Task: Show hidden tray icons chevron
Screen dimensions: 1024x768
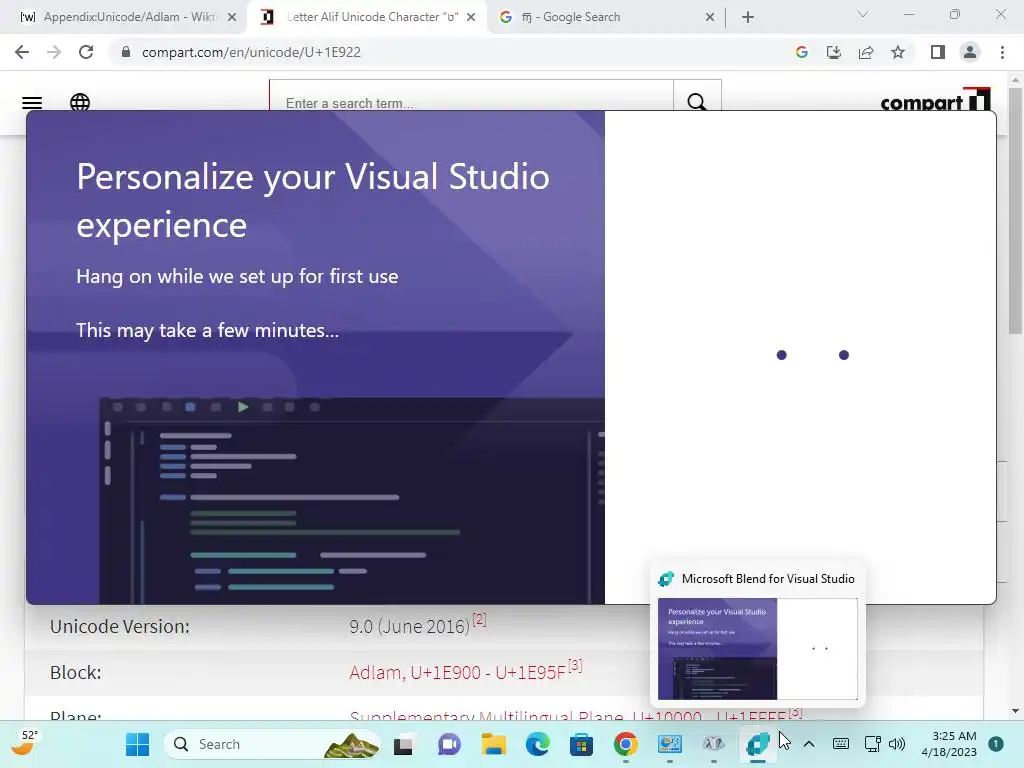Action: pyautogui.click(x=808, y=744)
